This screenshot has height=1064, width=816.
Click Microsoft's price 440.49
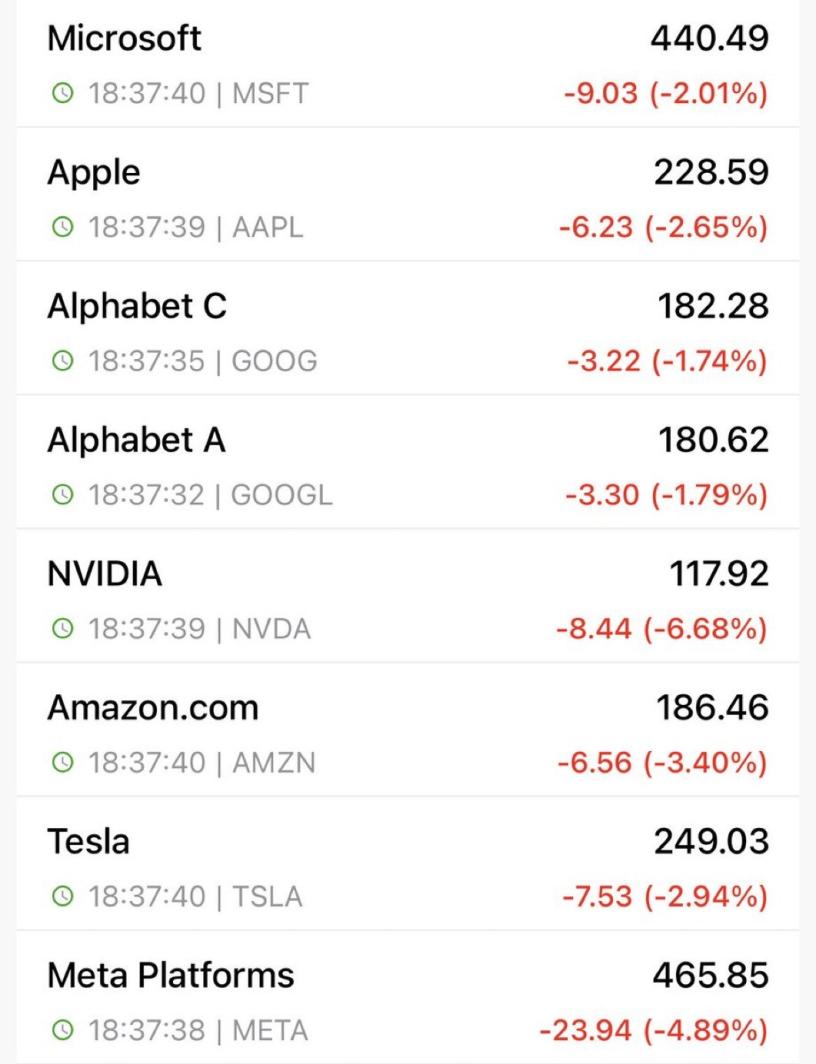(709, 39)
